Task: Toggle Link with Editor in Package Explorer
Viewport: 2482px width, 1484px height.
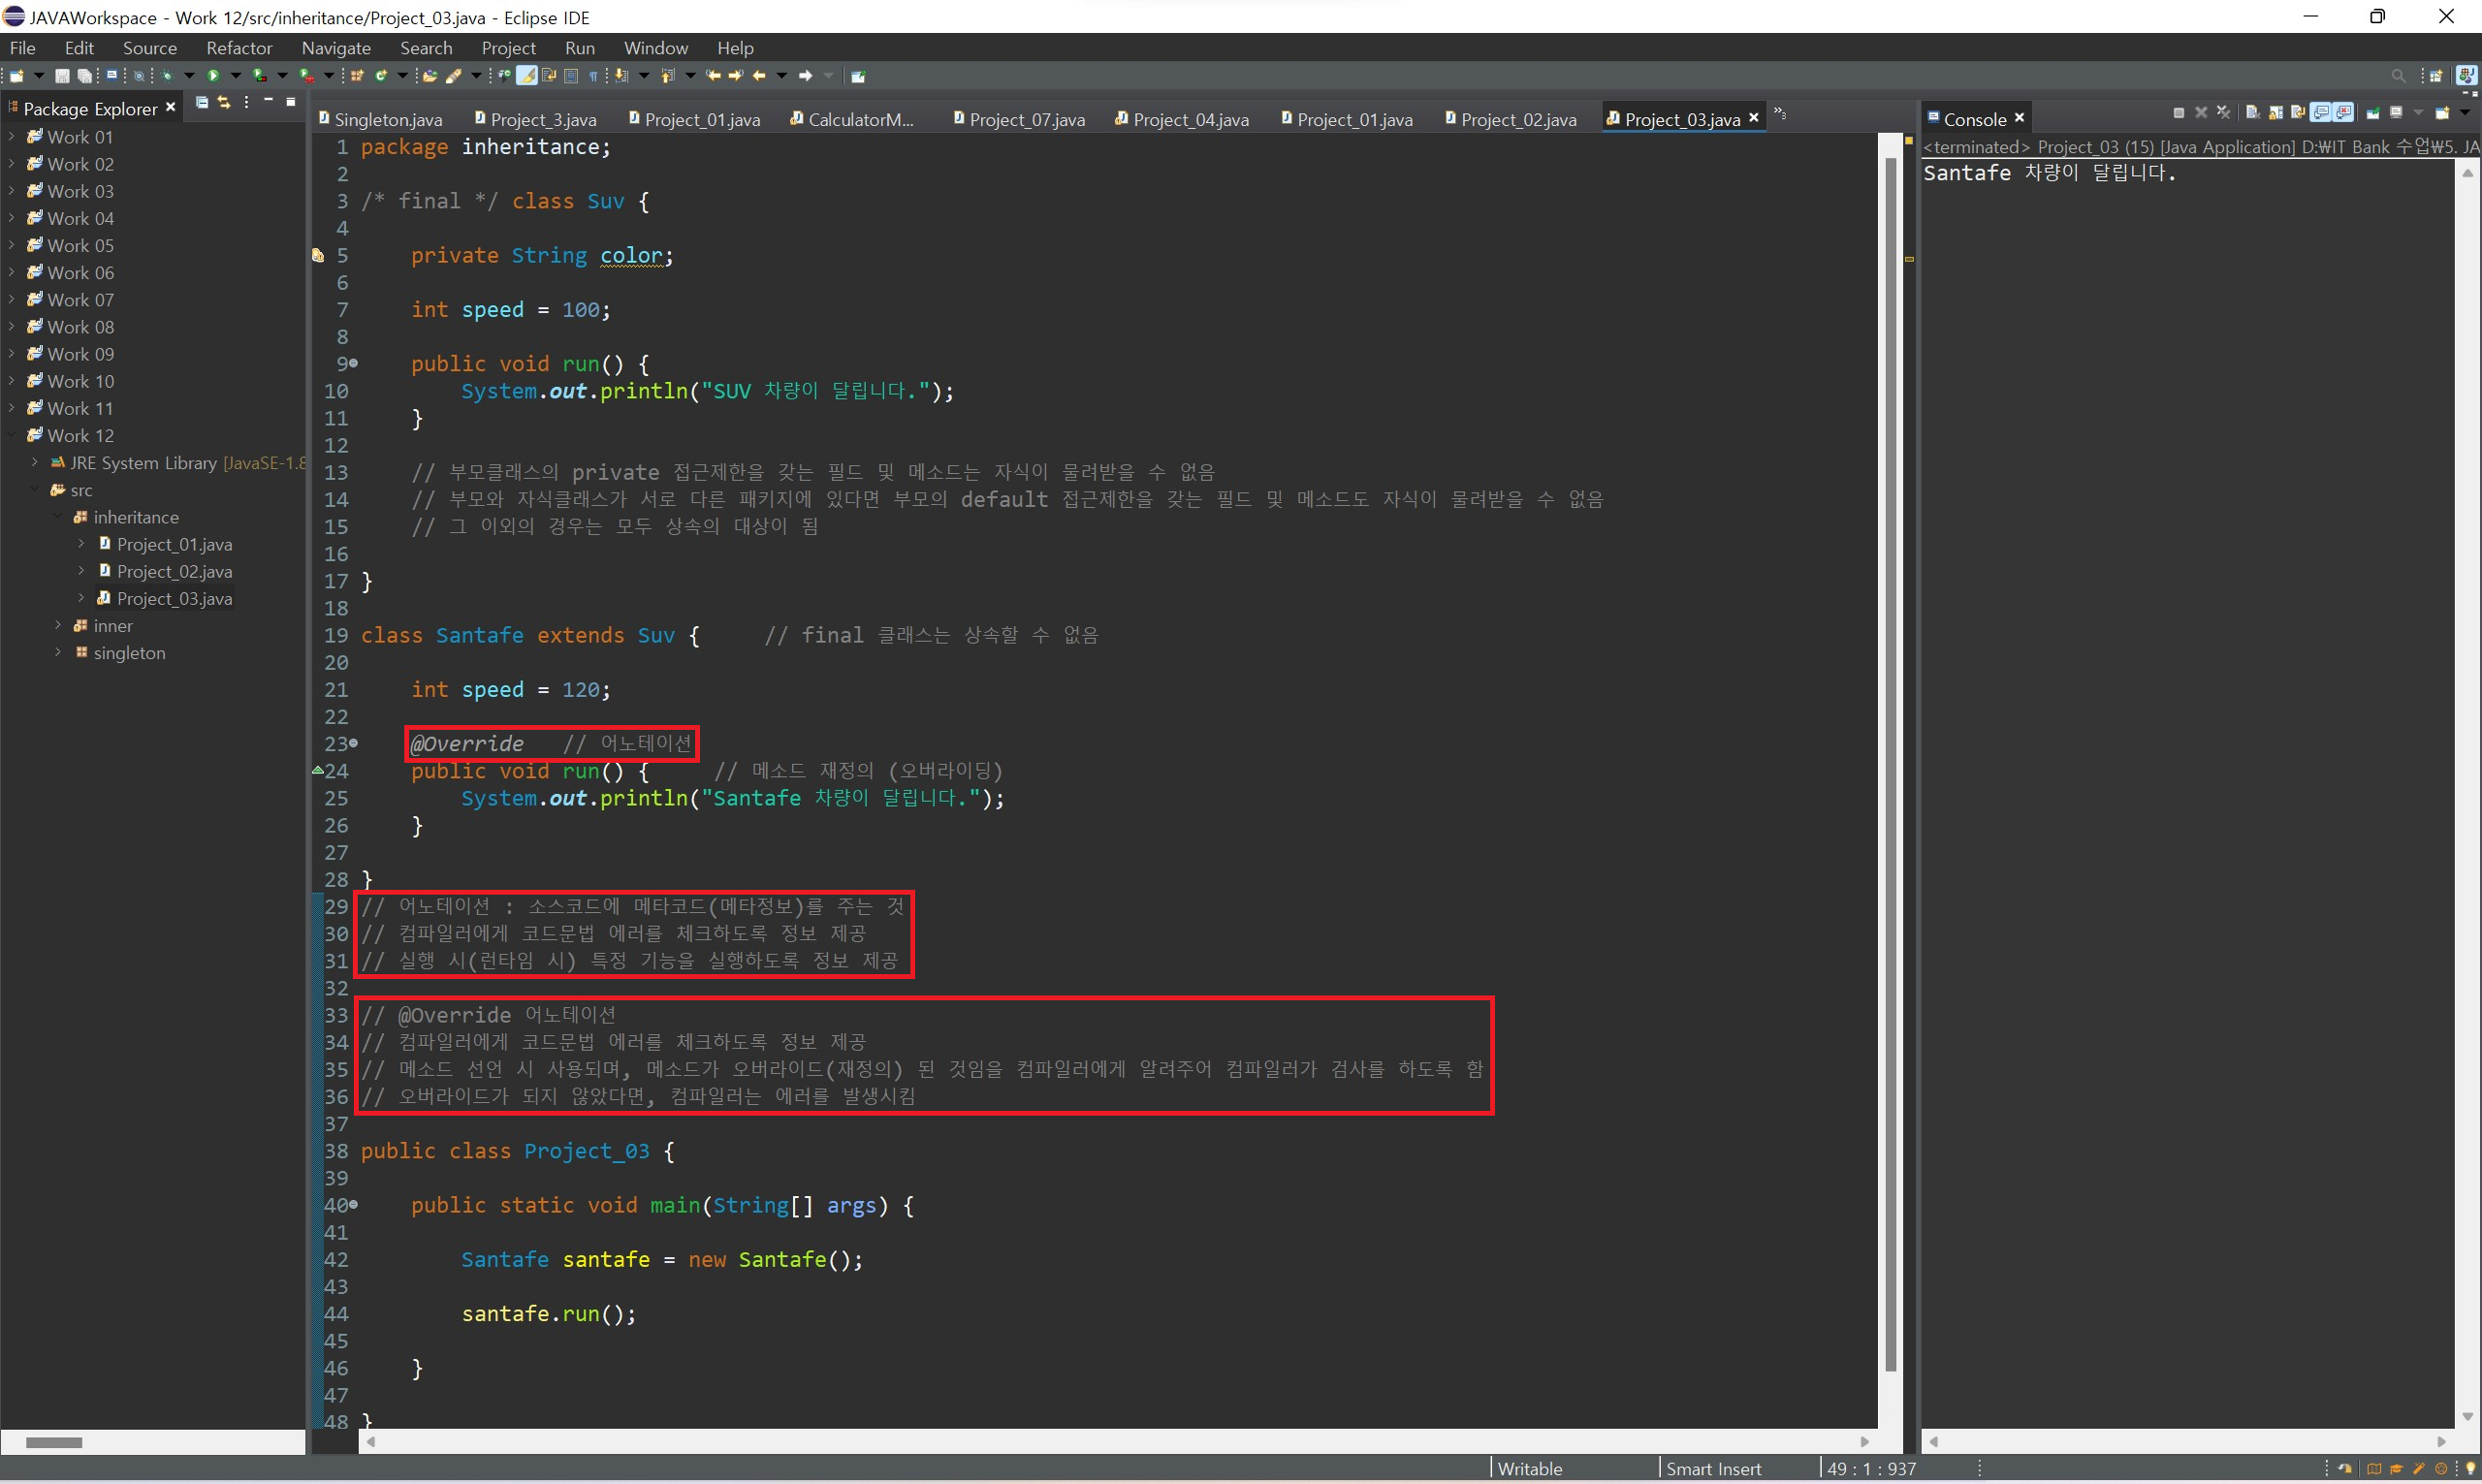Action: [223, 103]
